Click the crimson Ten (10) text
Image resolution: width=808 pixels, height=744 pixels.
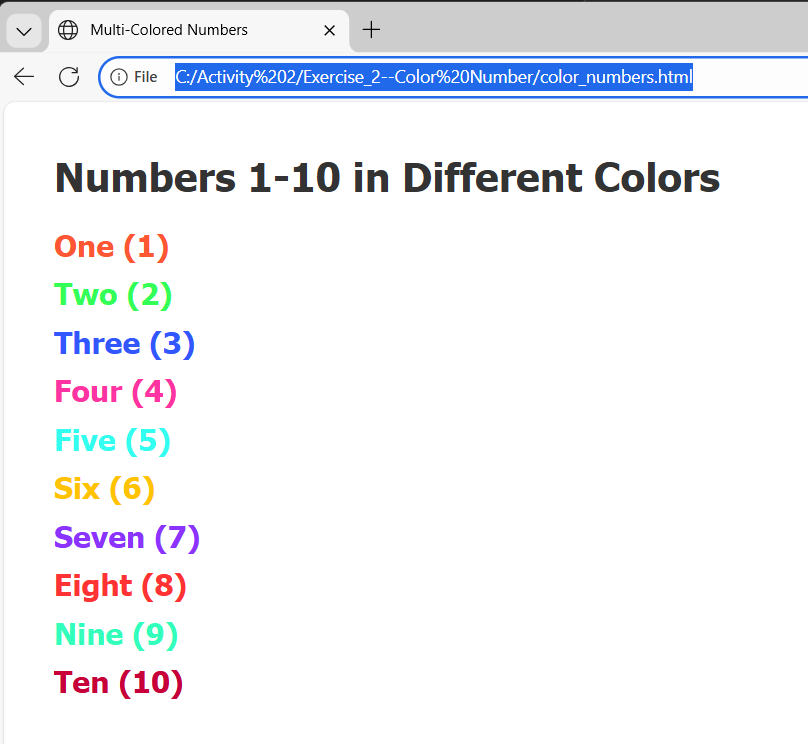pos(118,683)
